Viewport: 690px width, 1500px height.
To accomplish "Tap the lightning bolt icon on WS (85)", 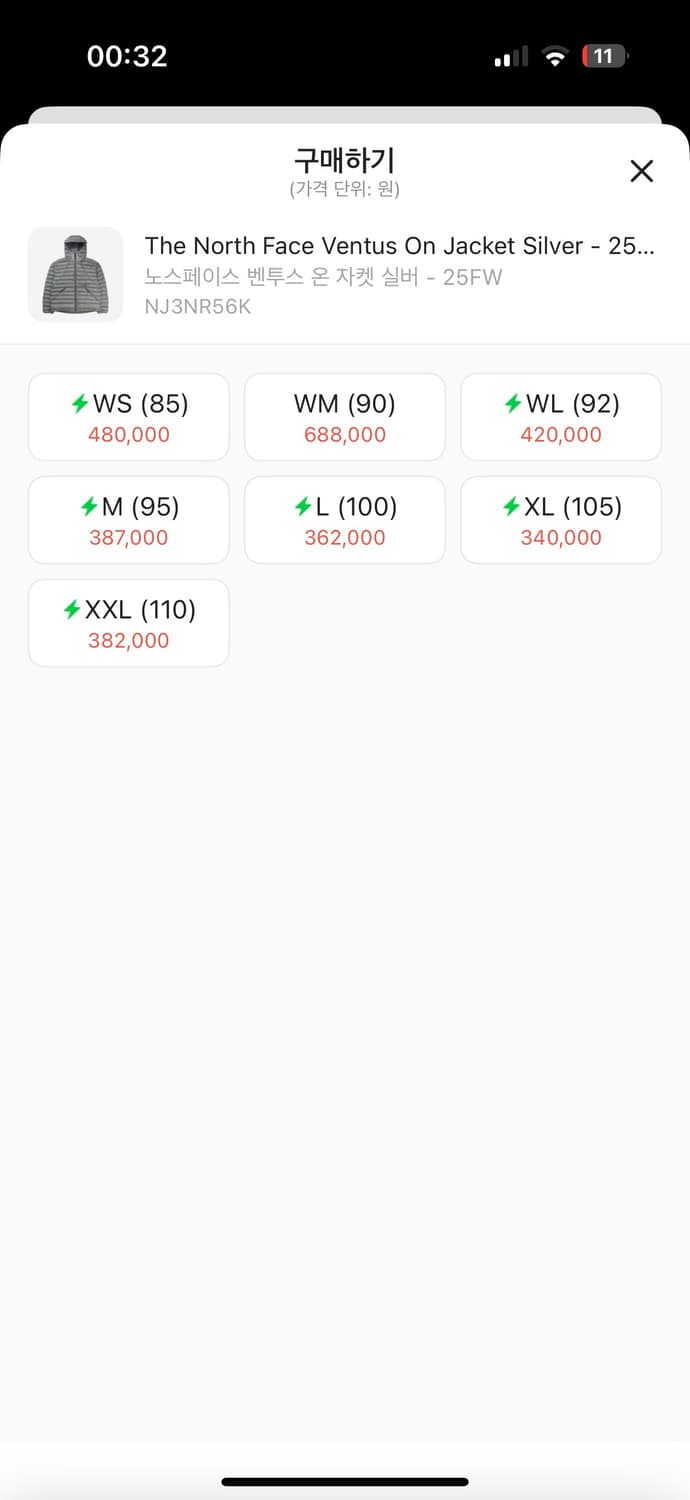I will (x=80, y=404).
